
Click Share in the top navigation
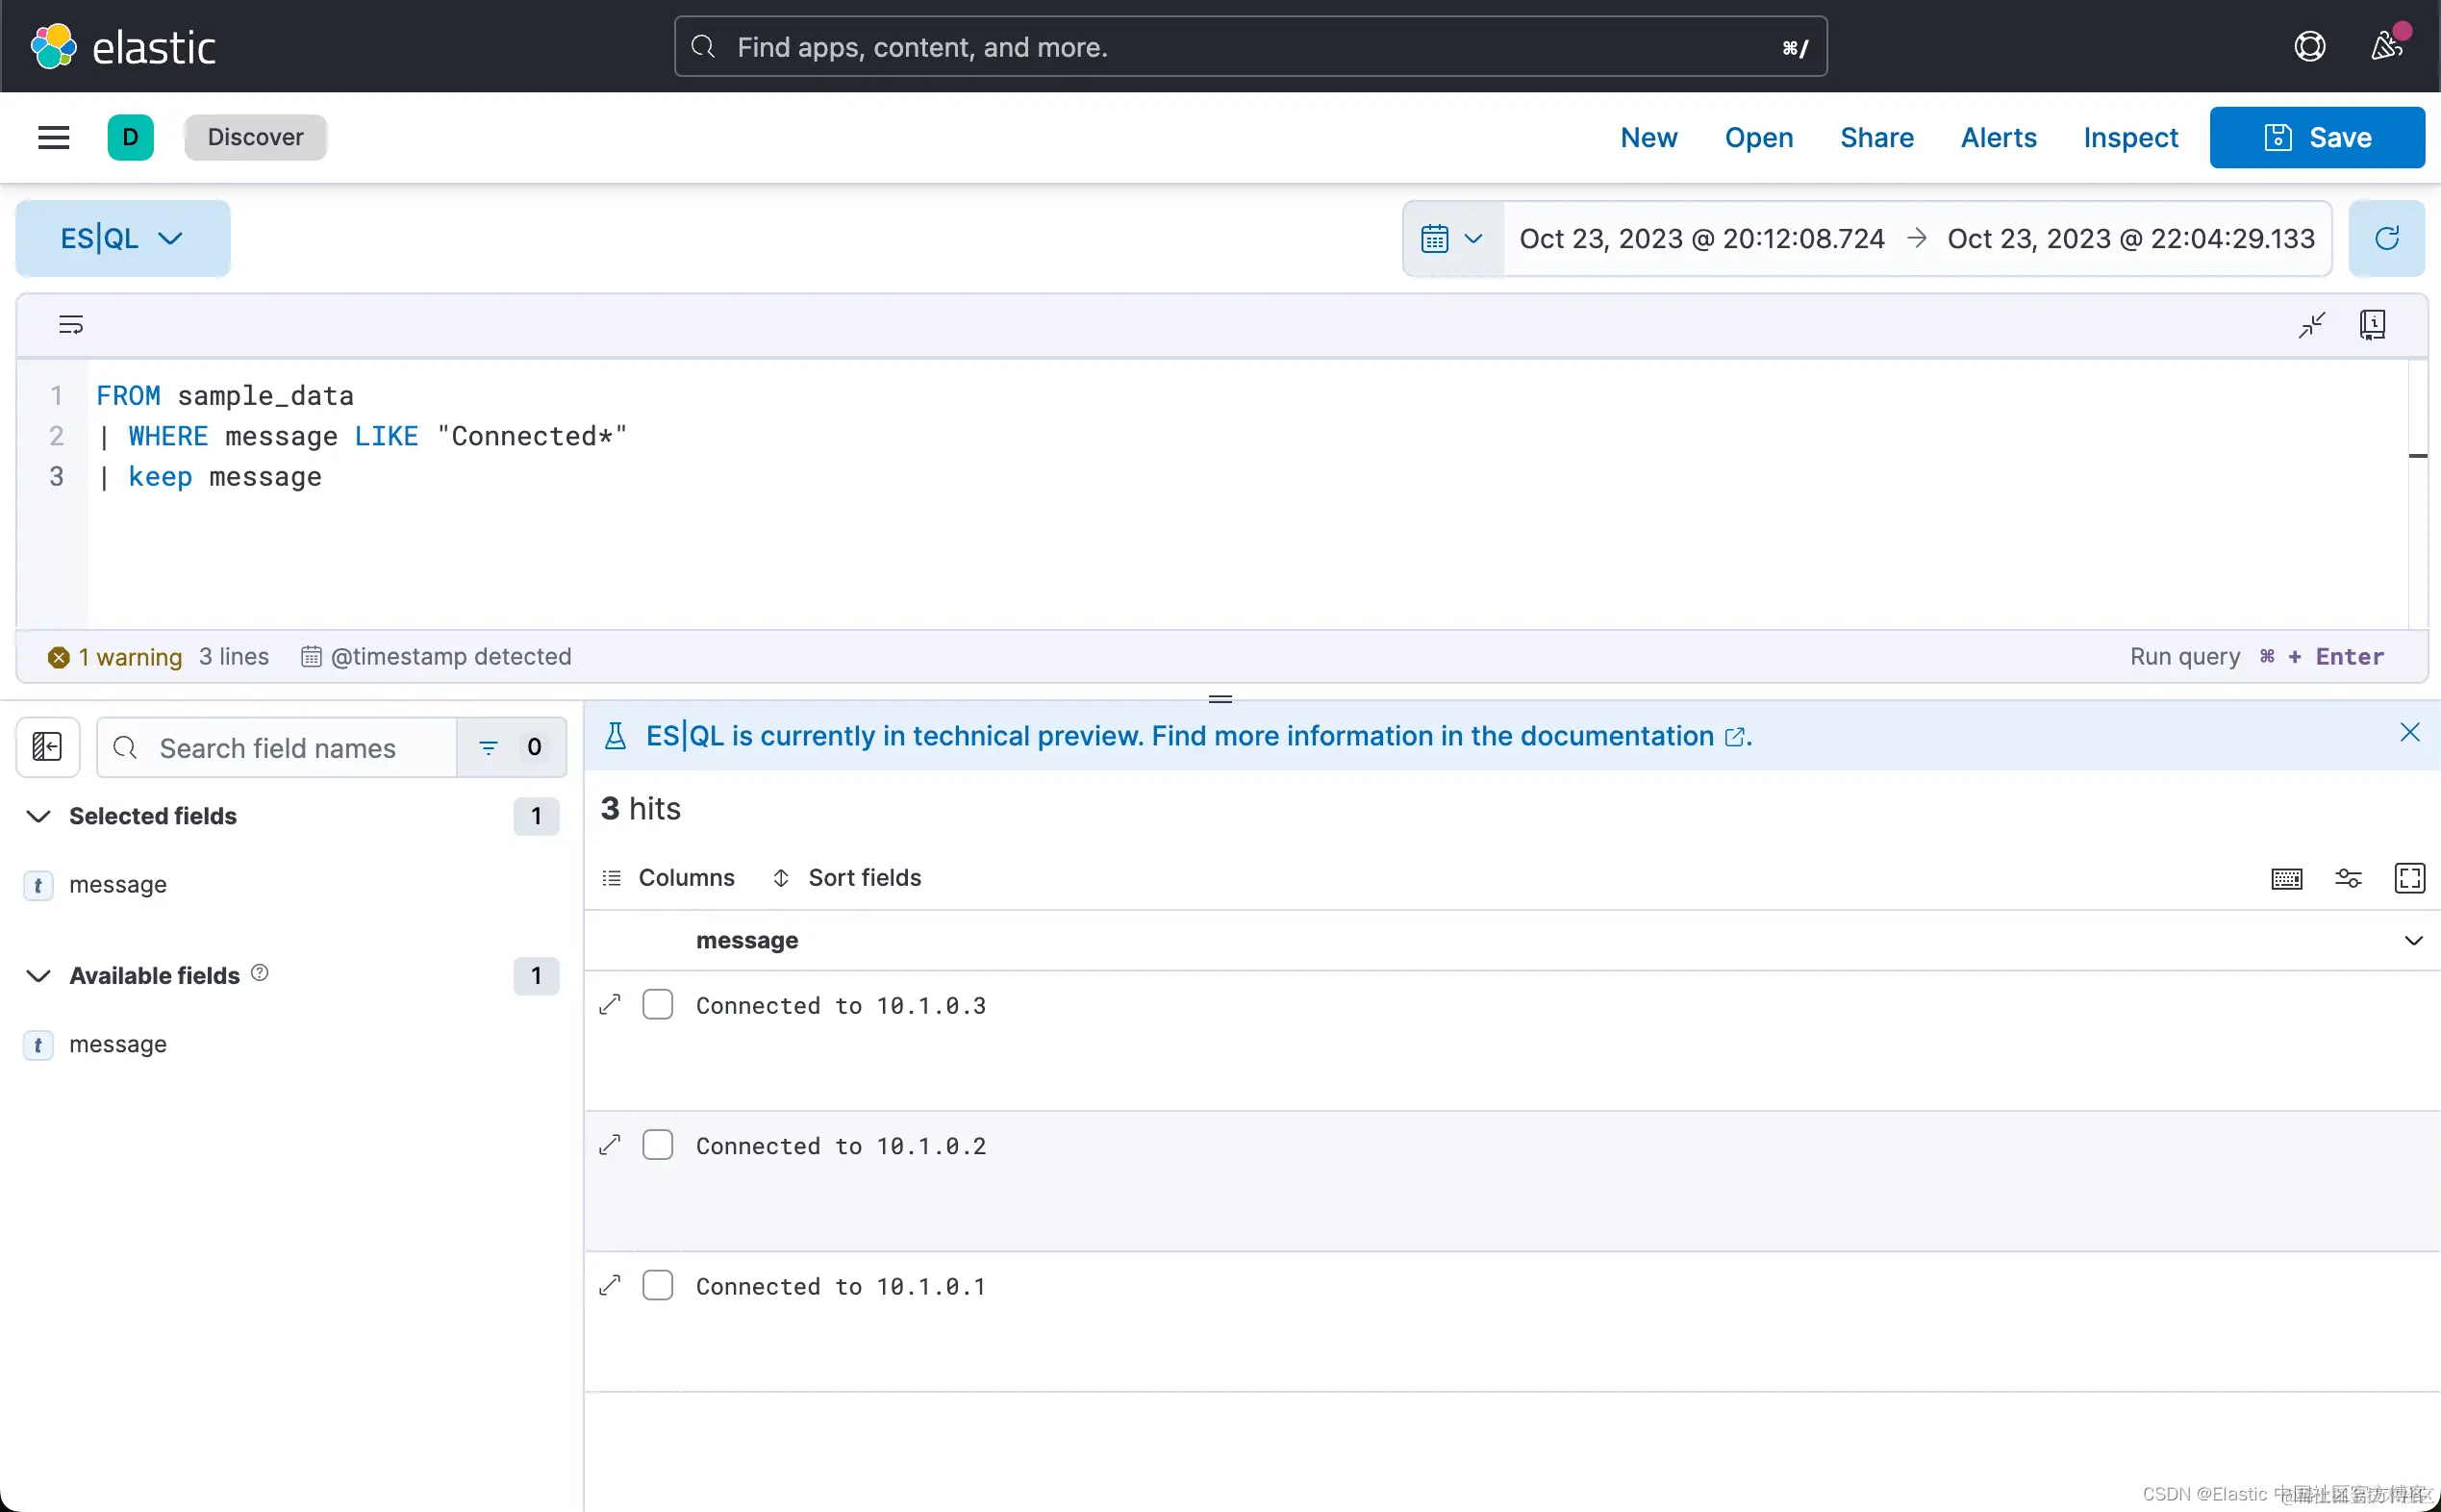point(1876,137)
